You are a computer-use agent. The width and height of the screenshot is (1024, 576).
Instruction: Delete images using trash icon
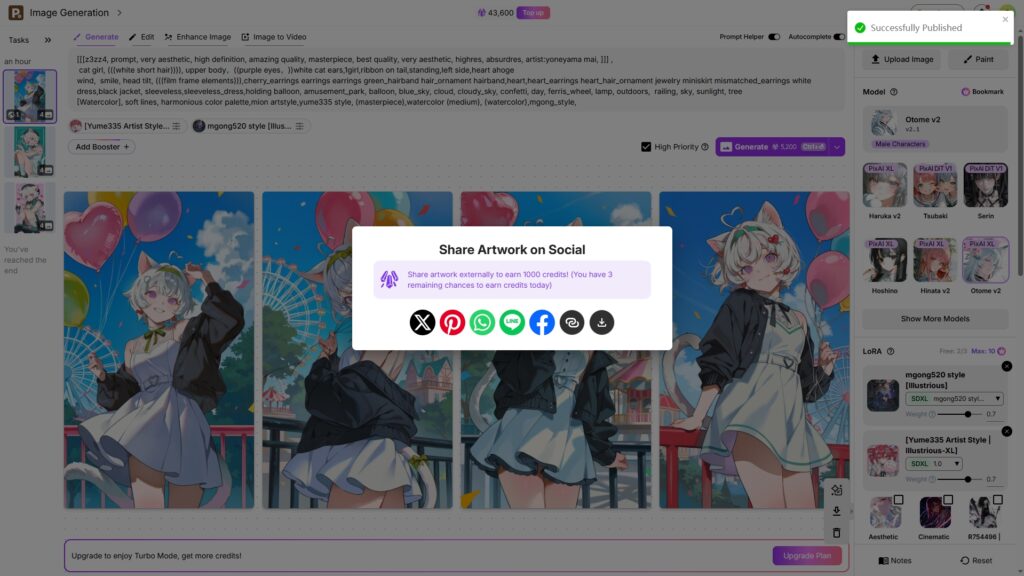[837, 533]
